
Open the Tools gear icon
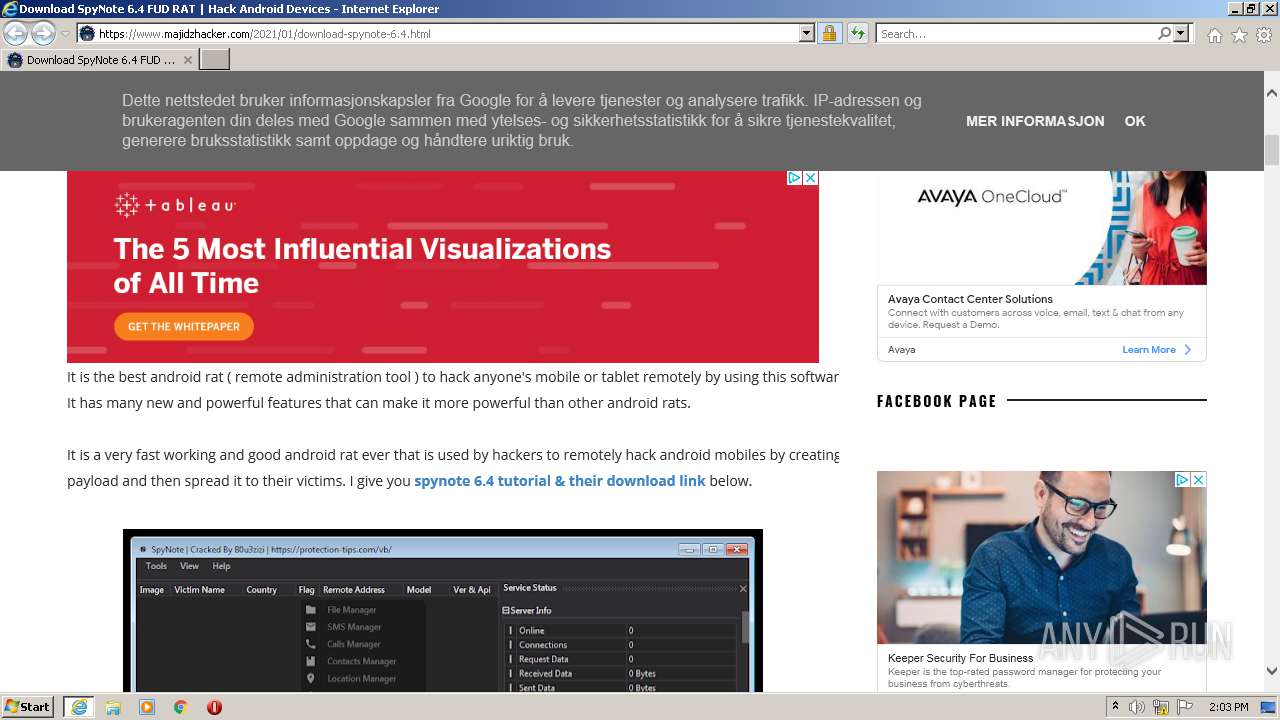[x=1264, y=35]
